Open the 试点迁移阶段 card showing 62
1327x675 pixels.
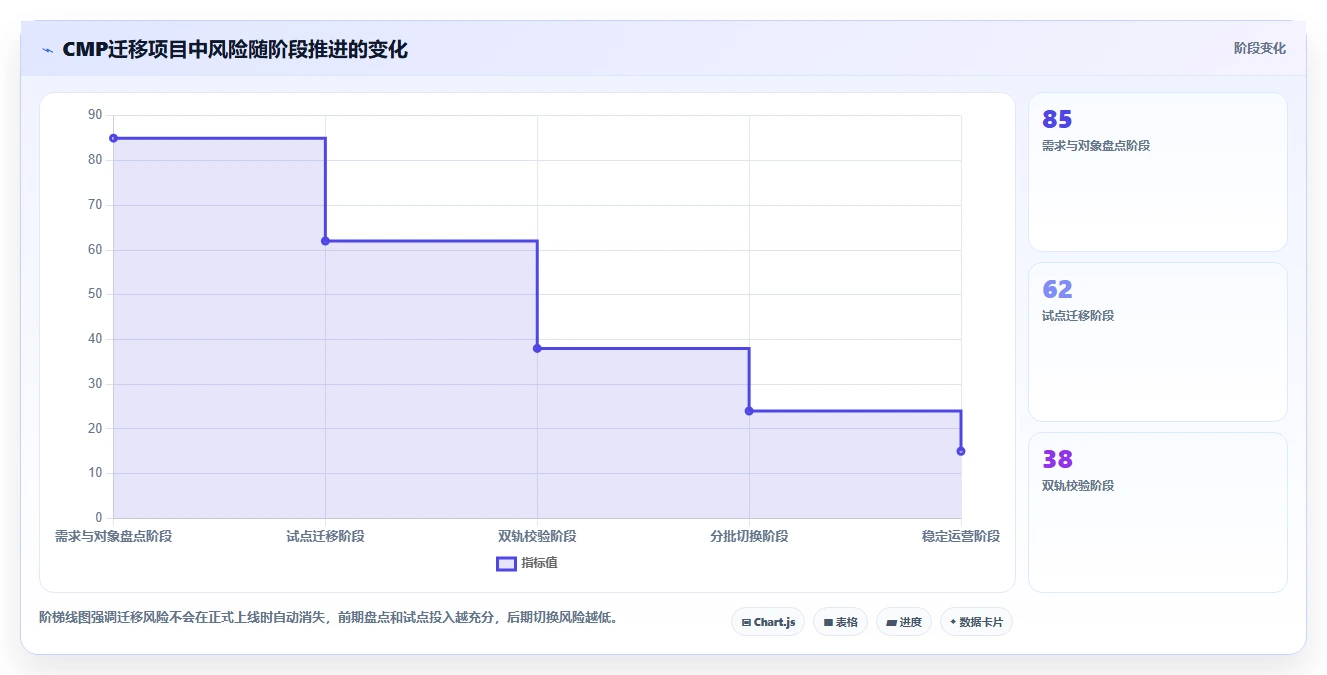pyautogui.click(x=1157, y=342)
